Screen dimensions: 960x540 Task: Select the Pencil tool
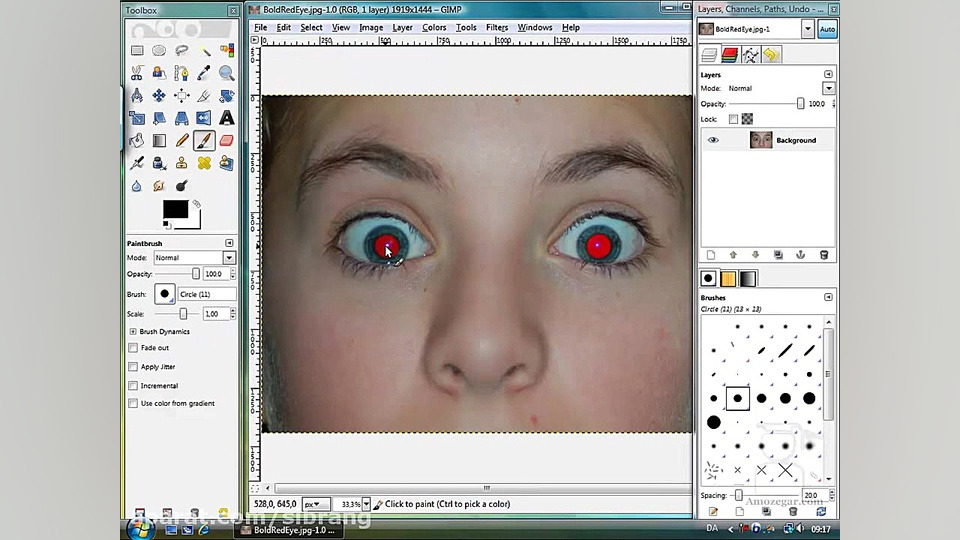[182, 141]
